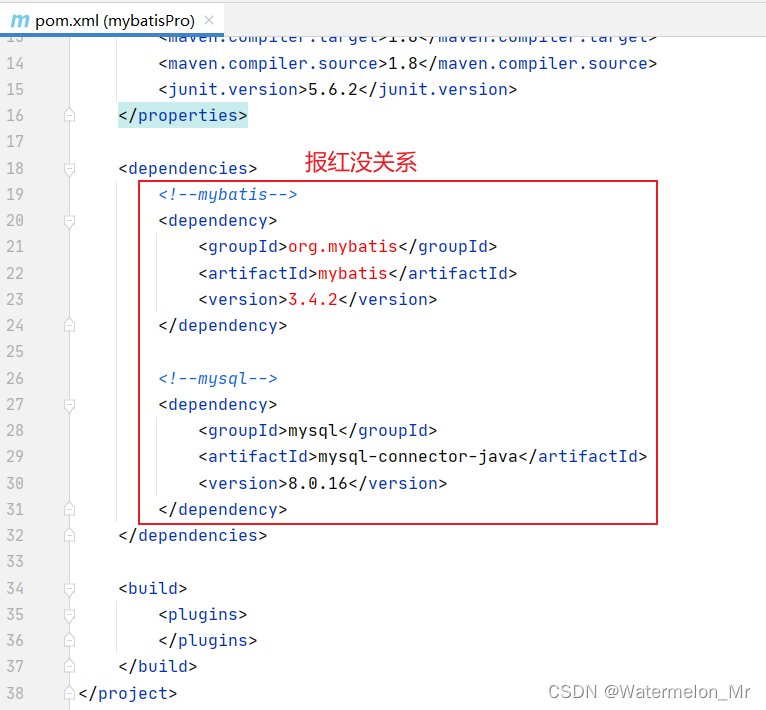The image size is (766, 710).
Task: Click the mybatis XML comment
Action: (228, 194)
